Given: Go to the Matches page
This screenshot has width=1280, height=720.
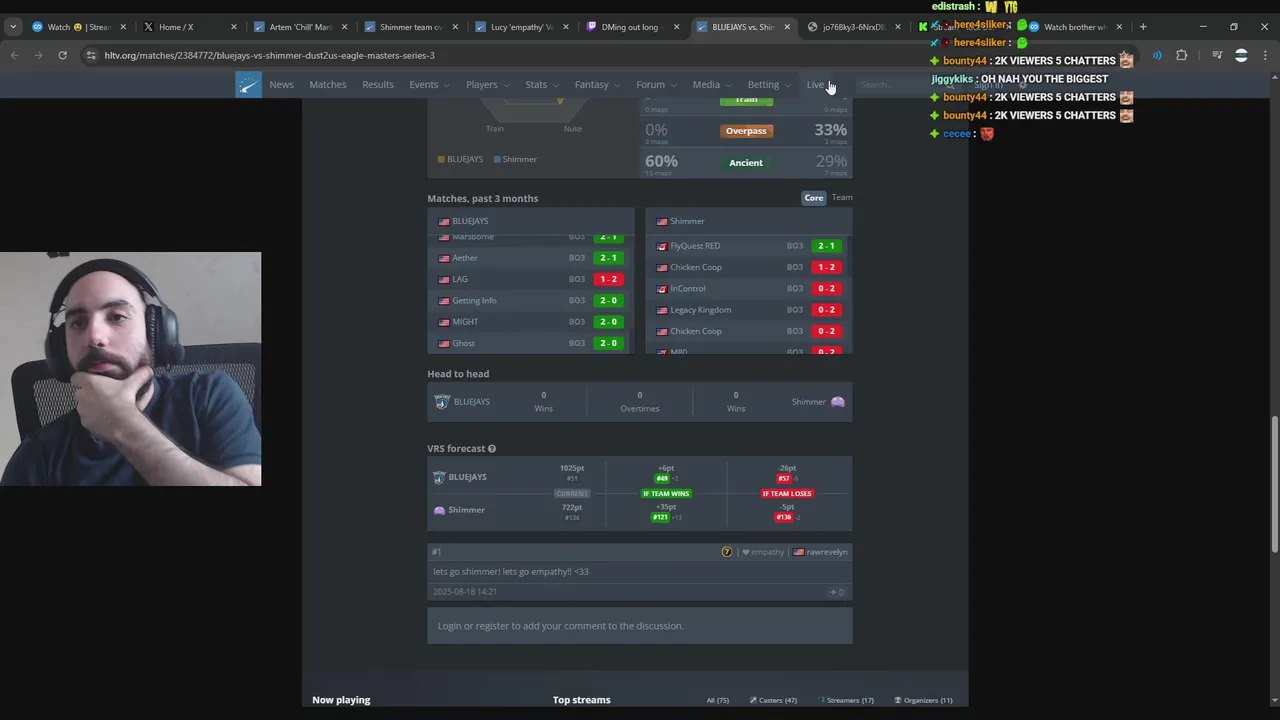Looking at the screenshot, I should coord(327,85).
